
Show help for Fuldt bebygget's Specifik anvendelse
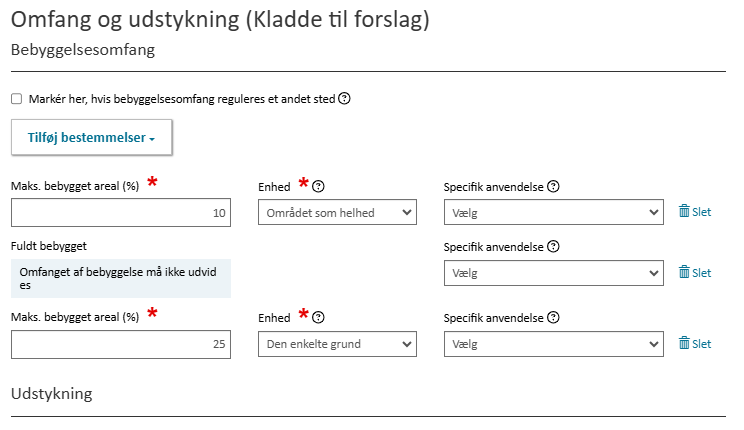coord(553,246)
